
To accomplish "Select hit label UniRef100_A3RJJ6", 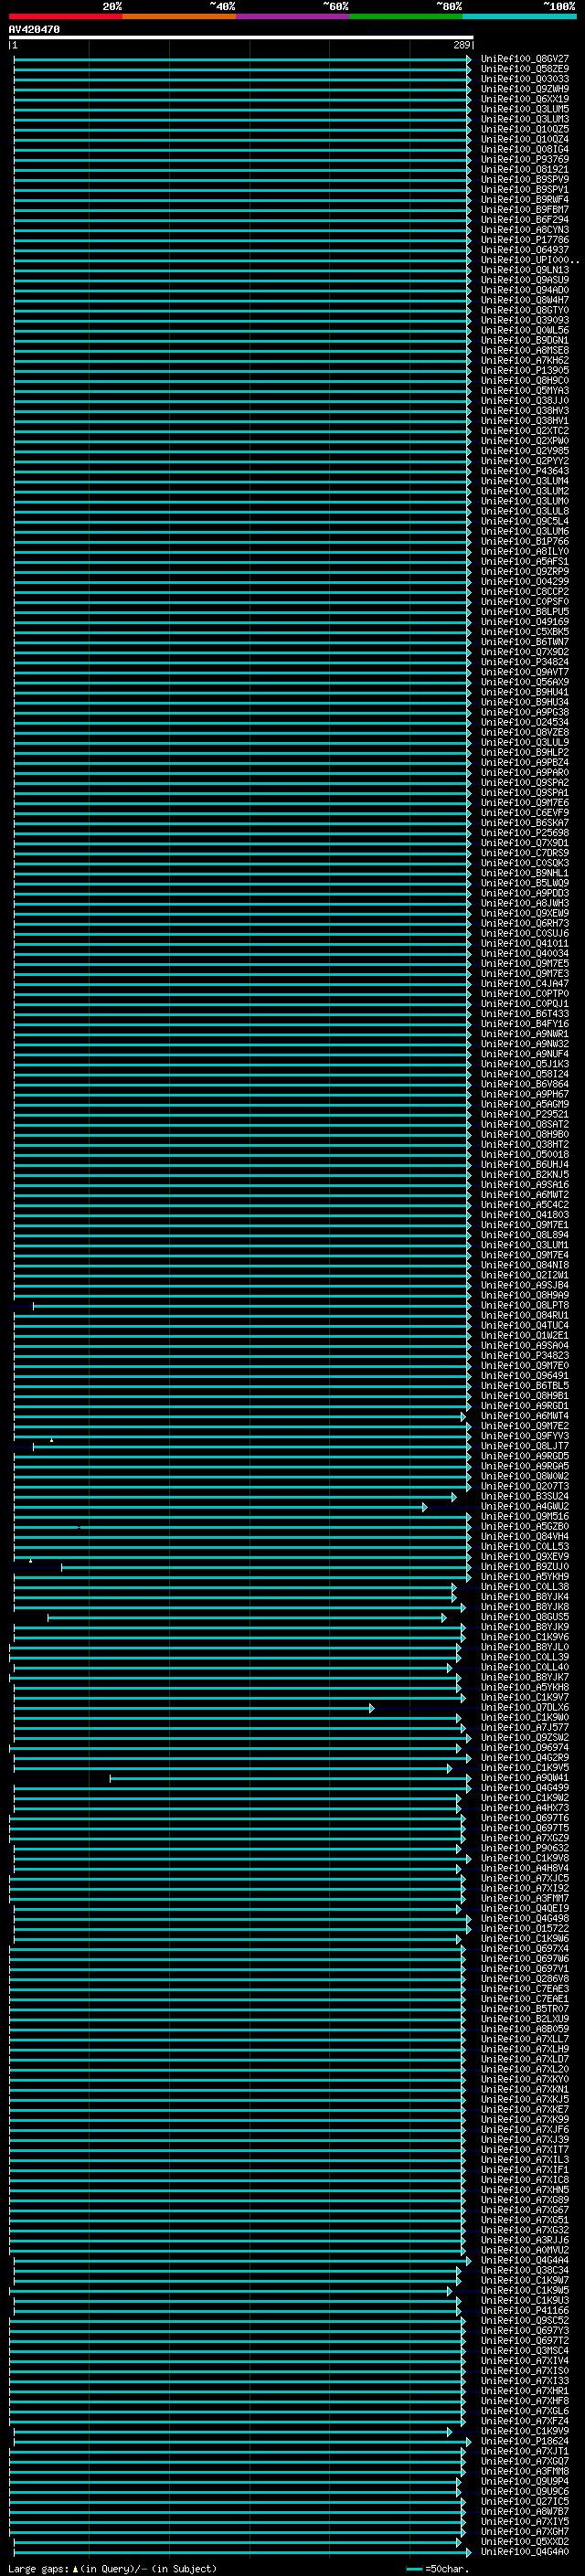I will point(525,2241).
